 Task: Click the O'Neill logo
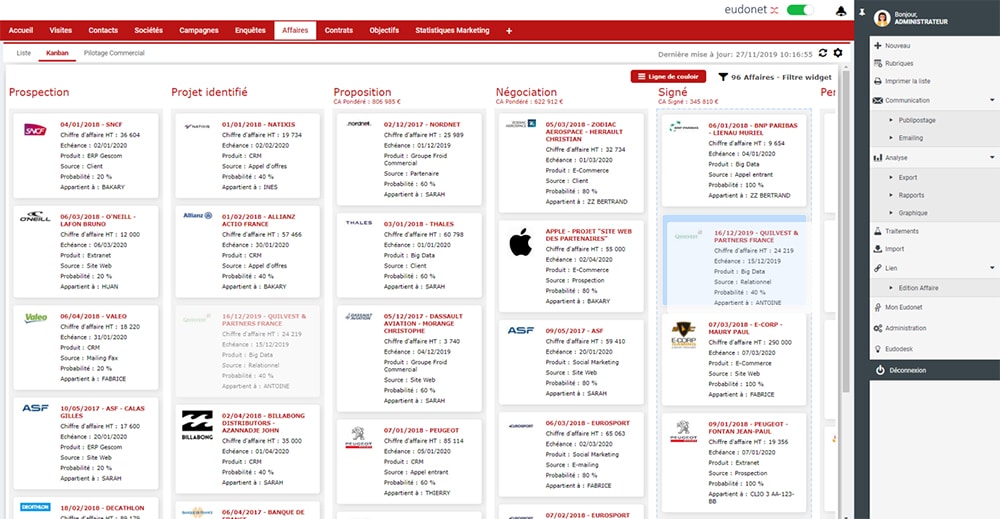[35, 217]
